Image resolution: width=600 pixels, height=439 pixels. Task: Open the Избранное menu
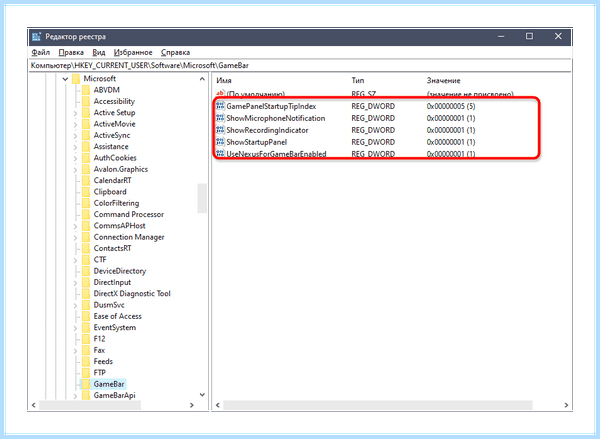pos(133,52)
